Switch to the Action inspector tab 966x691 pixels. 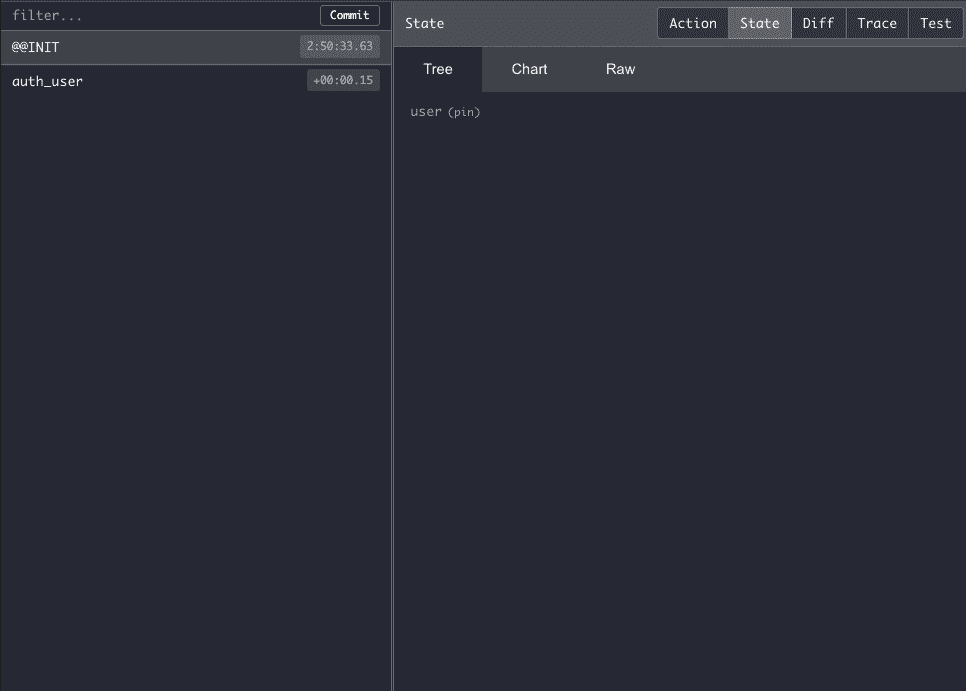click(x=693, y=23)
